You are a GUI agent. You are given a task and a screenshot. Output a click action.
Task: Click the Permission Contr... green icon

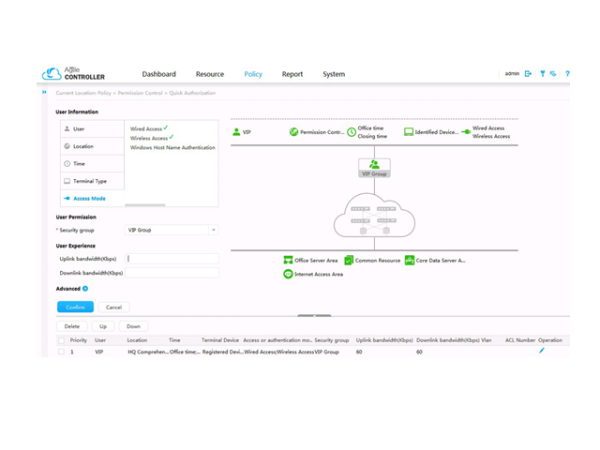[293, 132]
